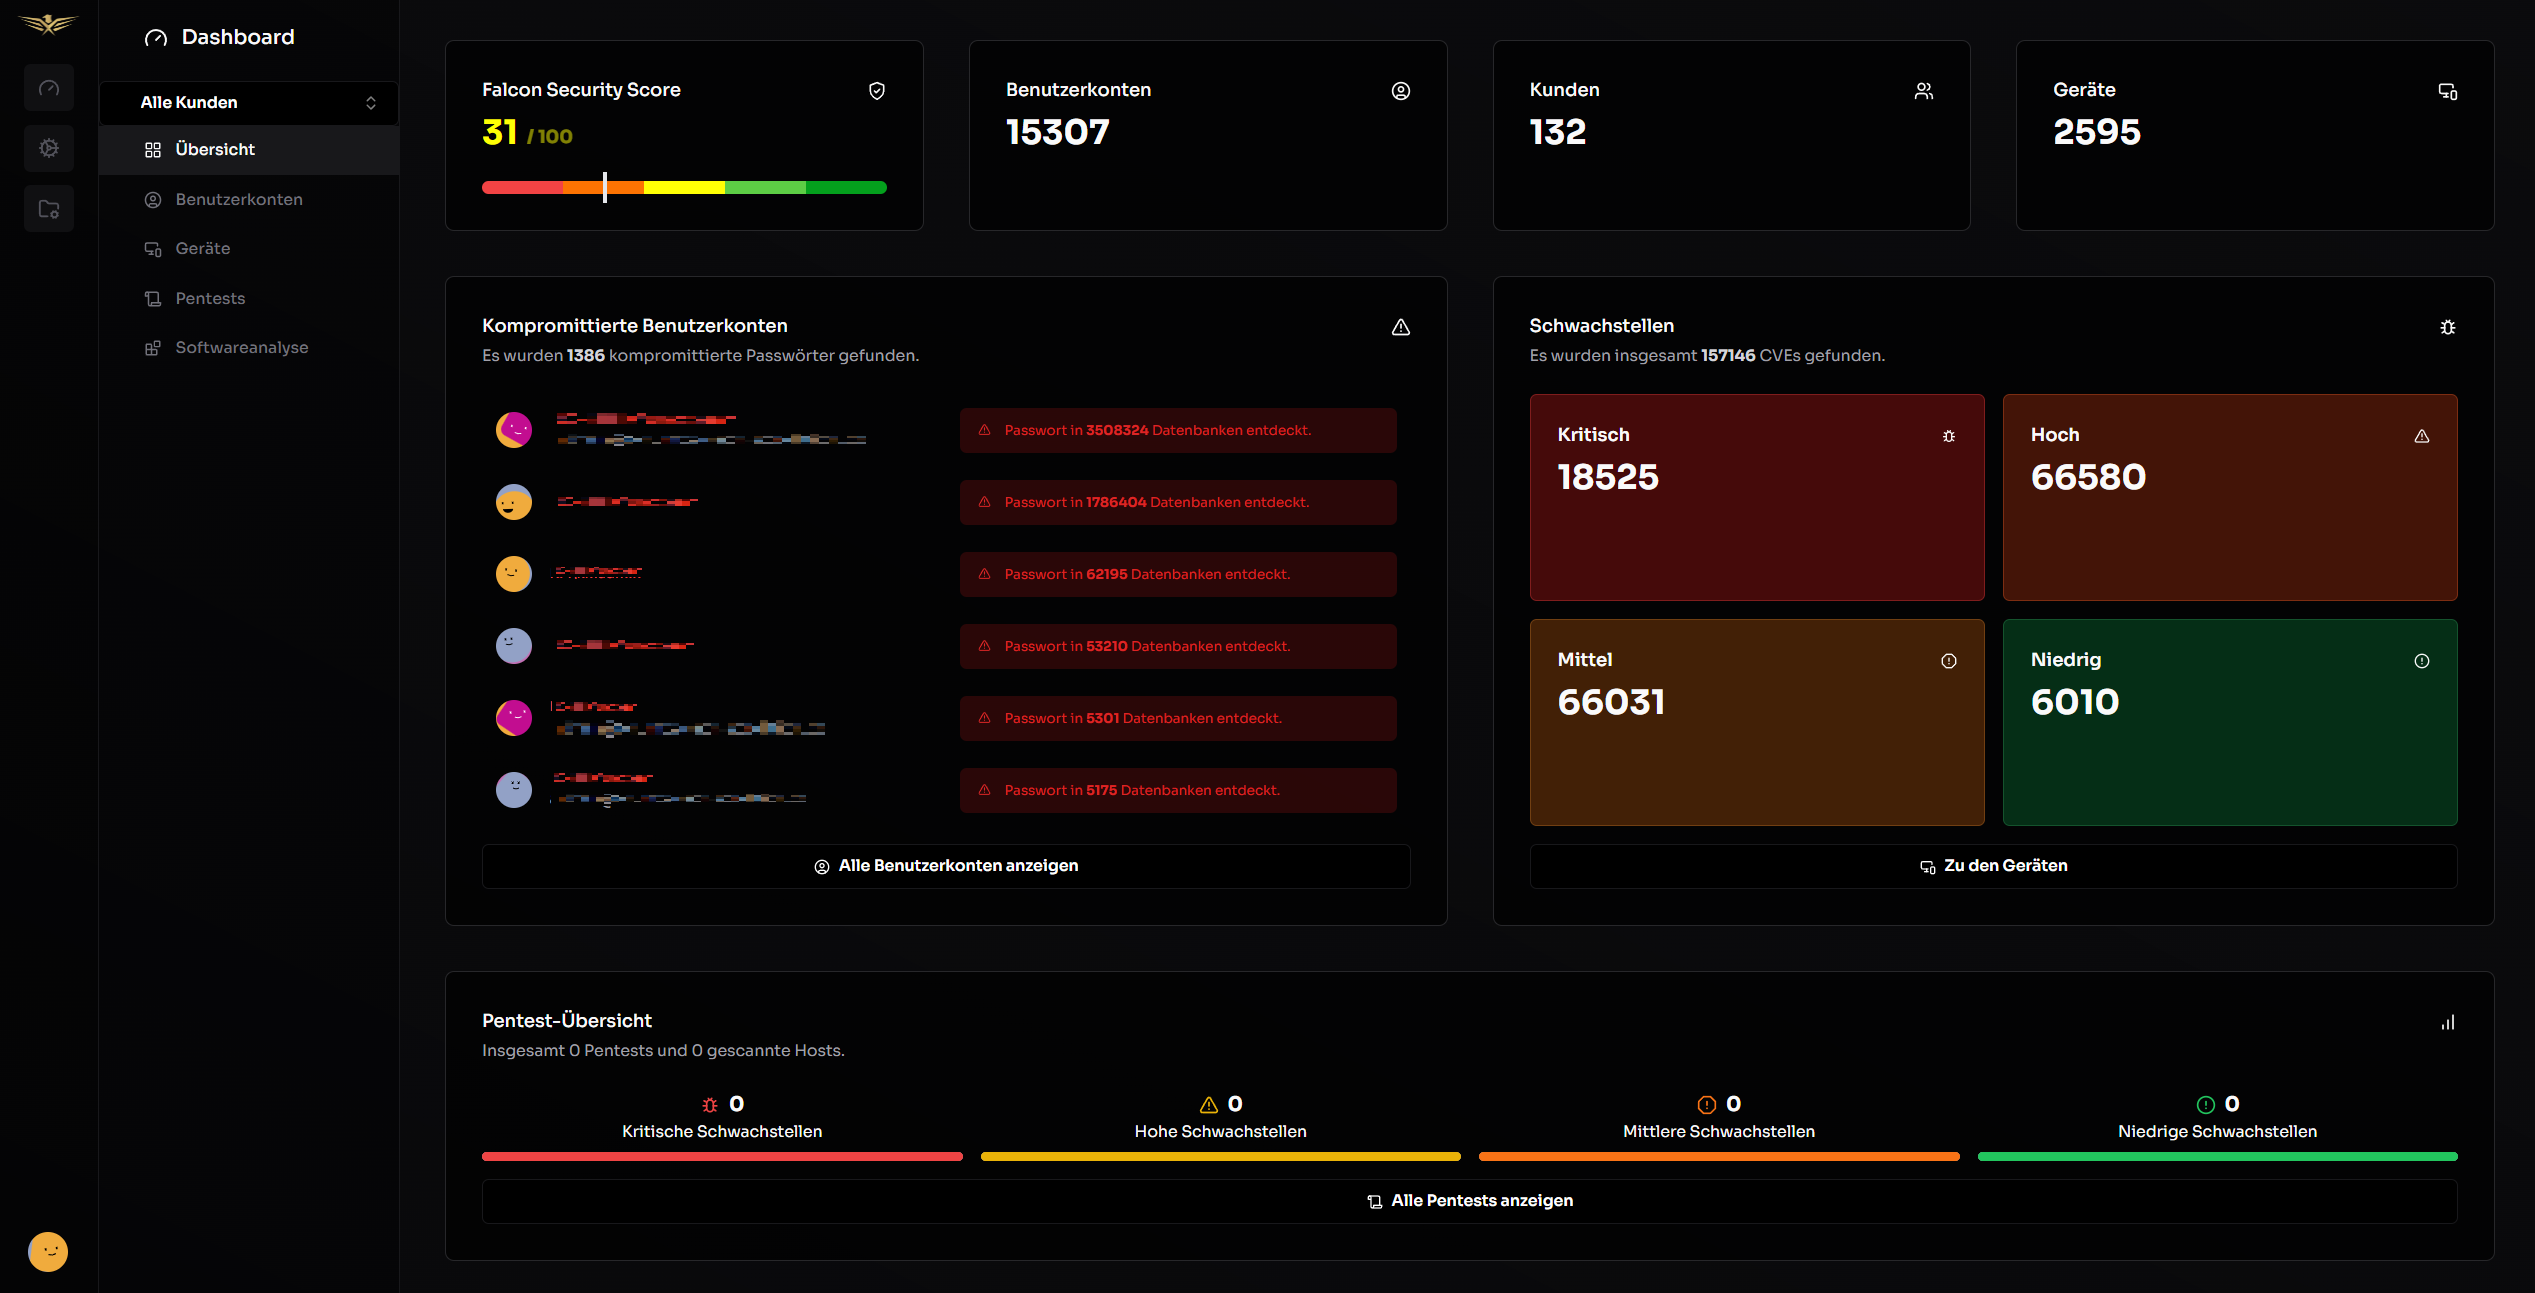Click the shield icon on the Falcon Security Score card
Image resolution: width=2535 pixels, height=1293 pixels.
coord(877,91)
